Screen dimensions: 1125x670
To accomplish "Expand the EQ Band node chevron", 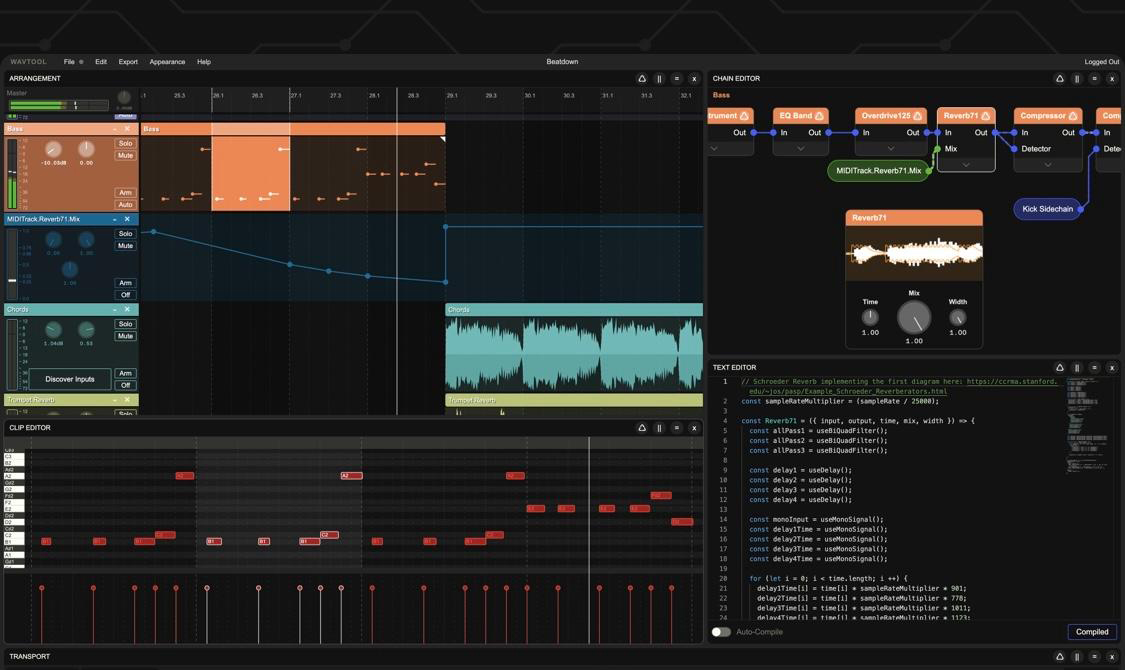I will [x=801, y=148].
